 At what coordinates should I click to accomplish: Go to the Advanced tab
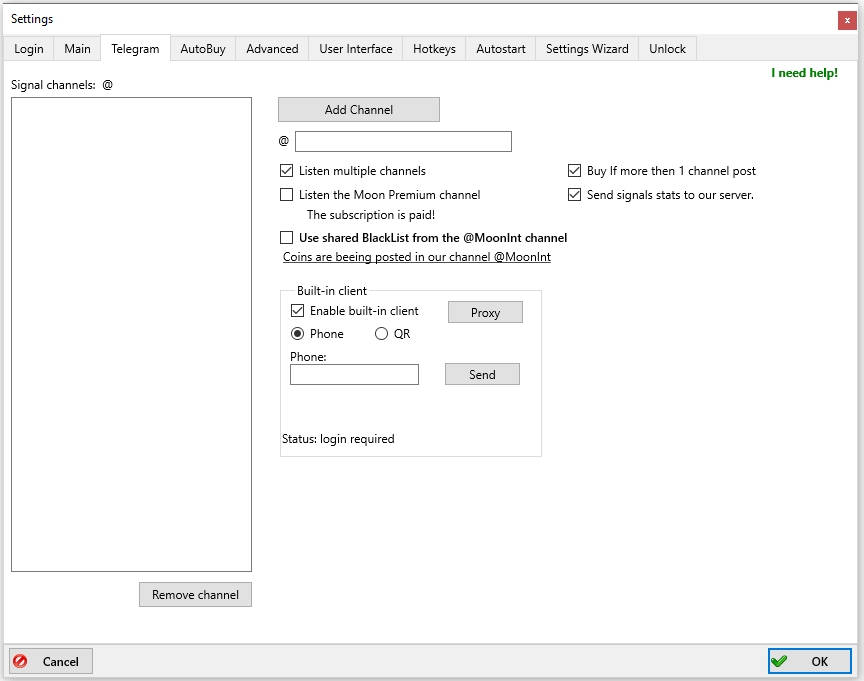coord(272,49)
